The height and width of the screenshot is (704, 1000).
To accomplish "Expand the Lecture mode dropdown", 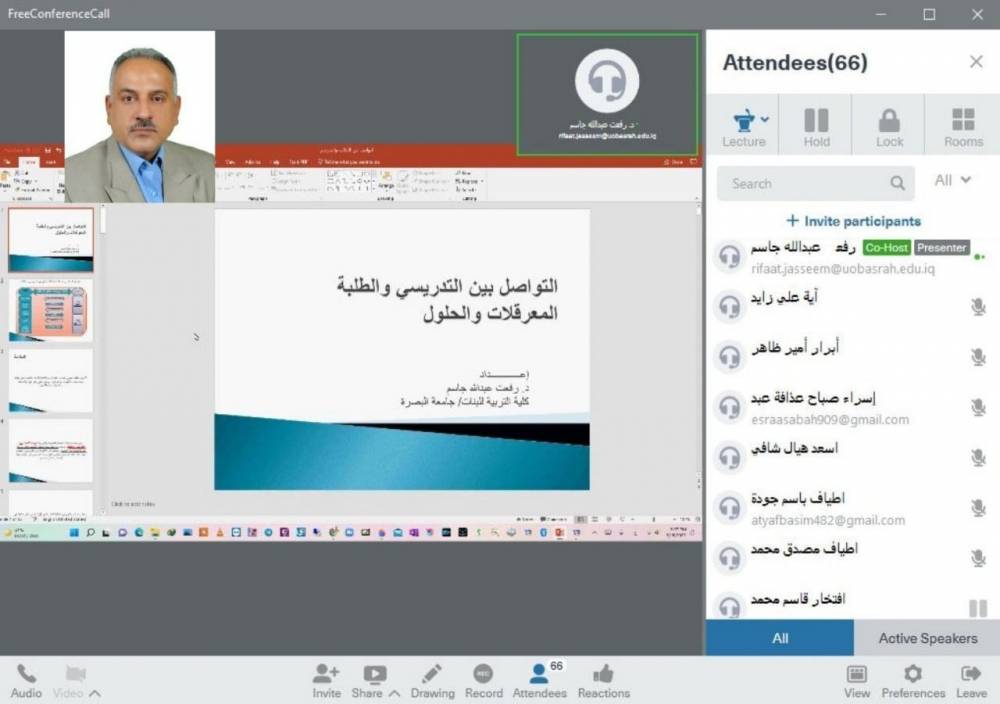I will (x=765, y=119).
